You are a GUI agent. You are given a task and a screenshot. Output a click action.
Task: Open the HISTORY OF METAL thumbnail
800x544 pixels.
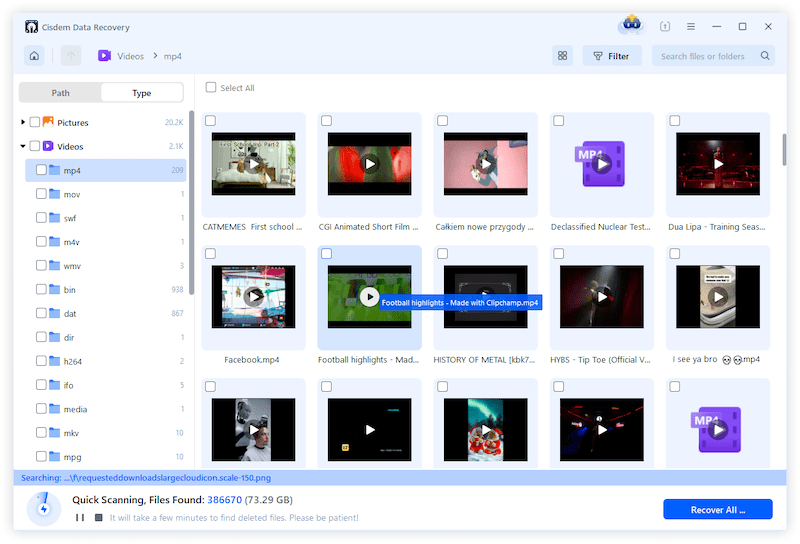click(486, 296)
